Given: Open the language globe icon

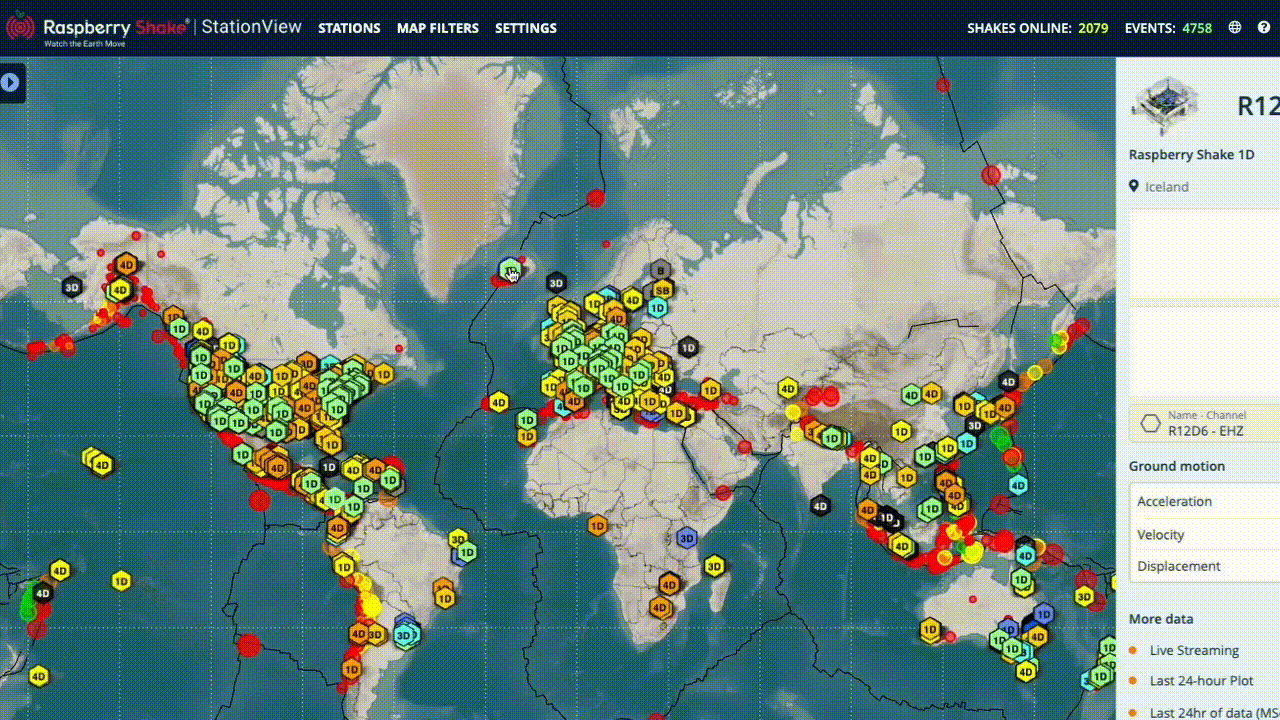Looking at the screenshot, I should tap(1234, 28).
